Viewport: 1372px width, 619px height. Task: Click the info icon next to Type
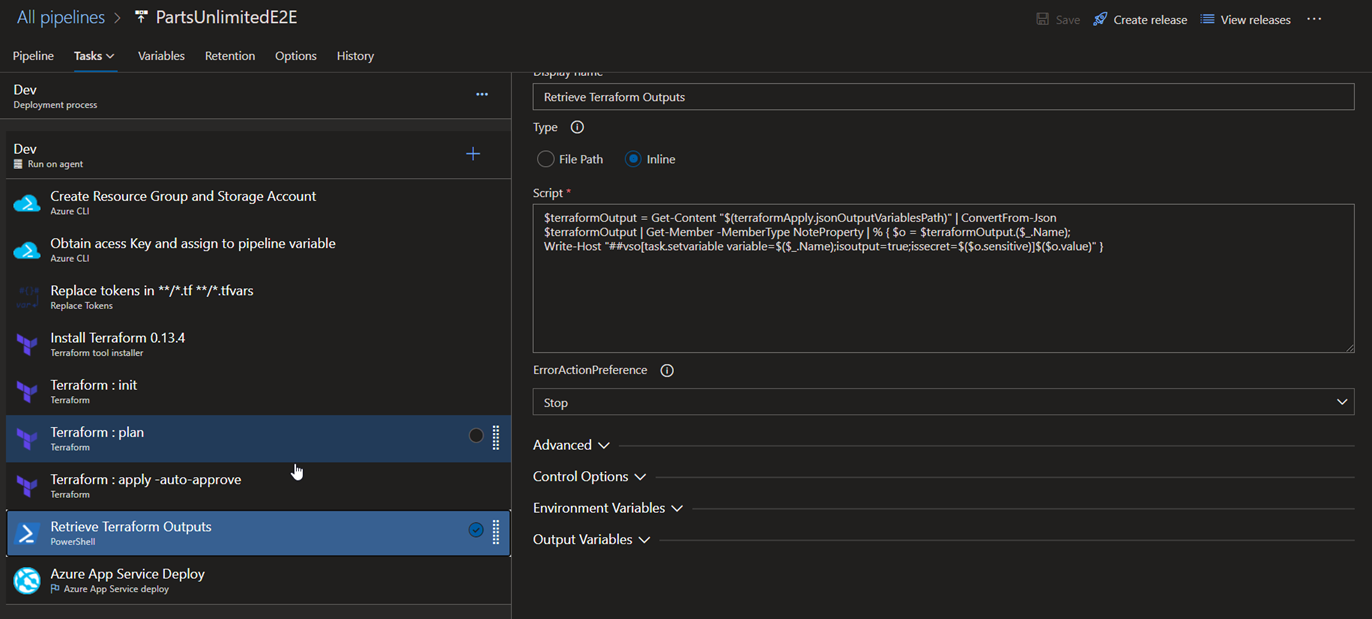point(577,127)
